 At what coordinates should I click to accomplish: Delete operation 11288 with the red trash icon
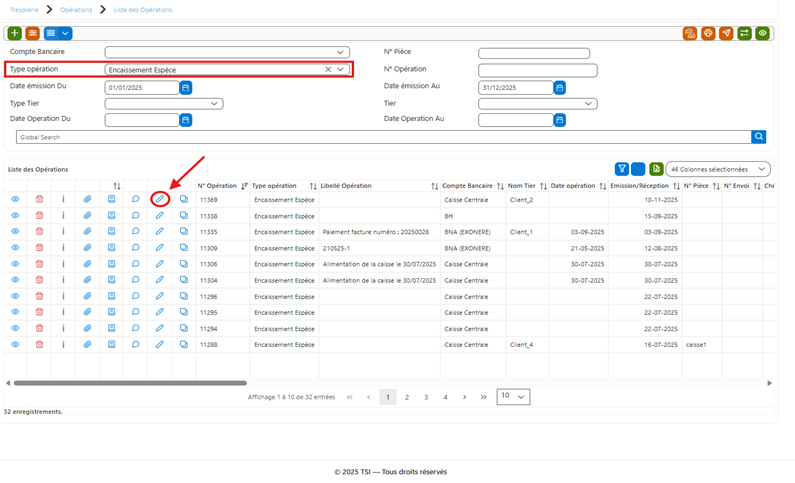[x=39, y=345]
